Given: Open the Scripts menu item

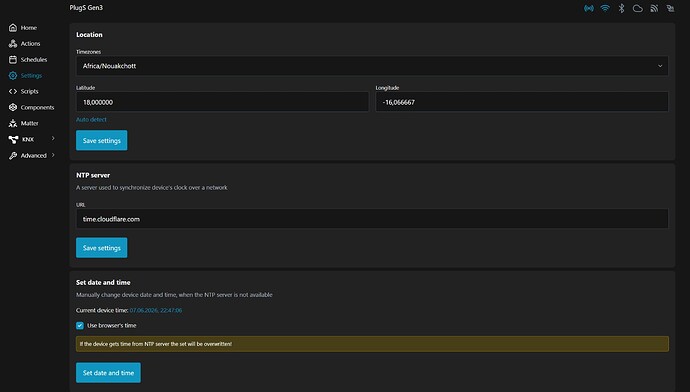Looking at the screenshot, I should point(29,92).
